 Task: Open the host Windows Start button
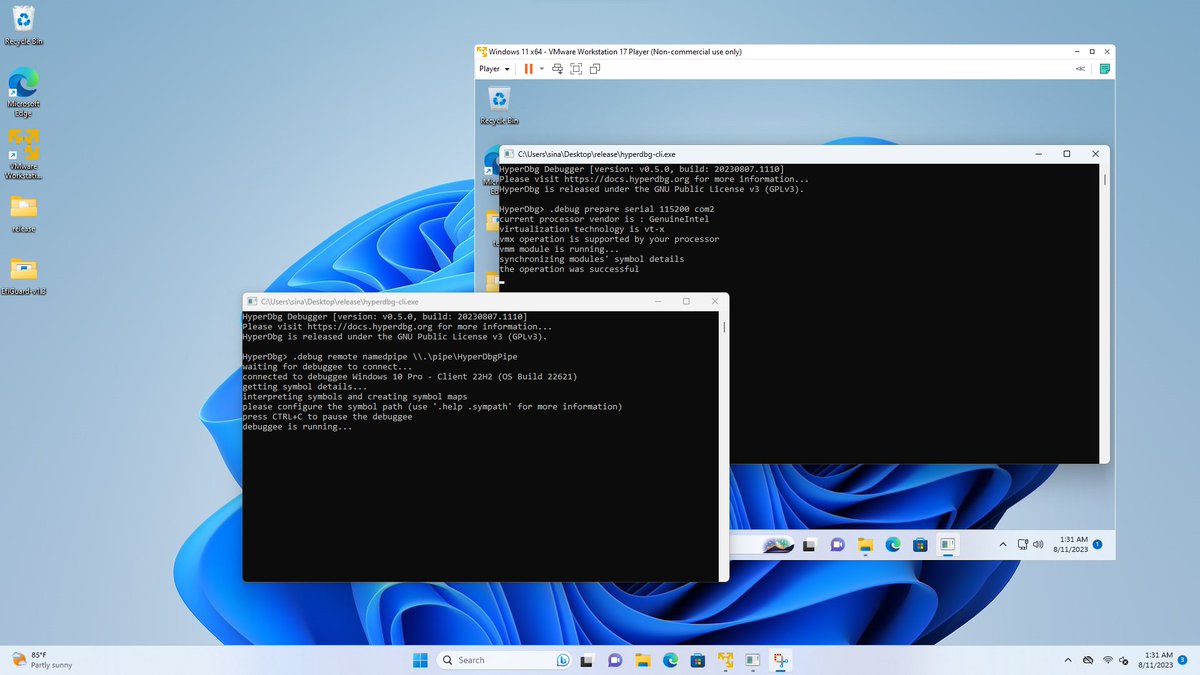[420, 660]
